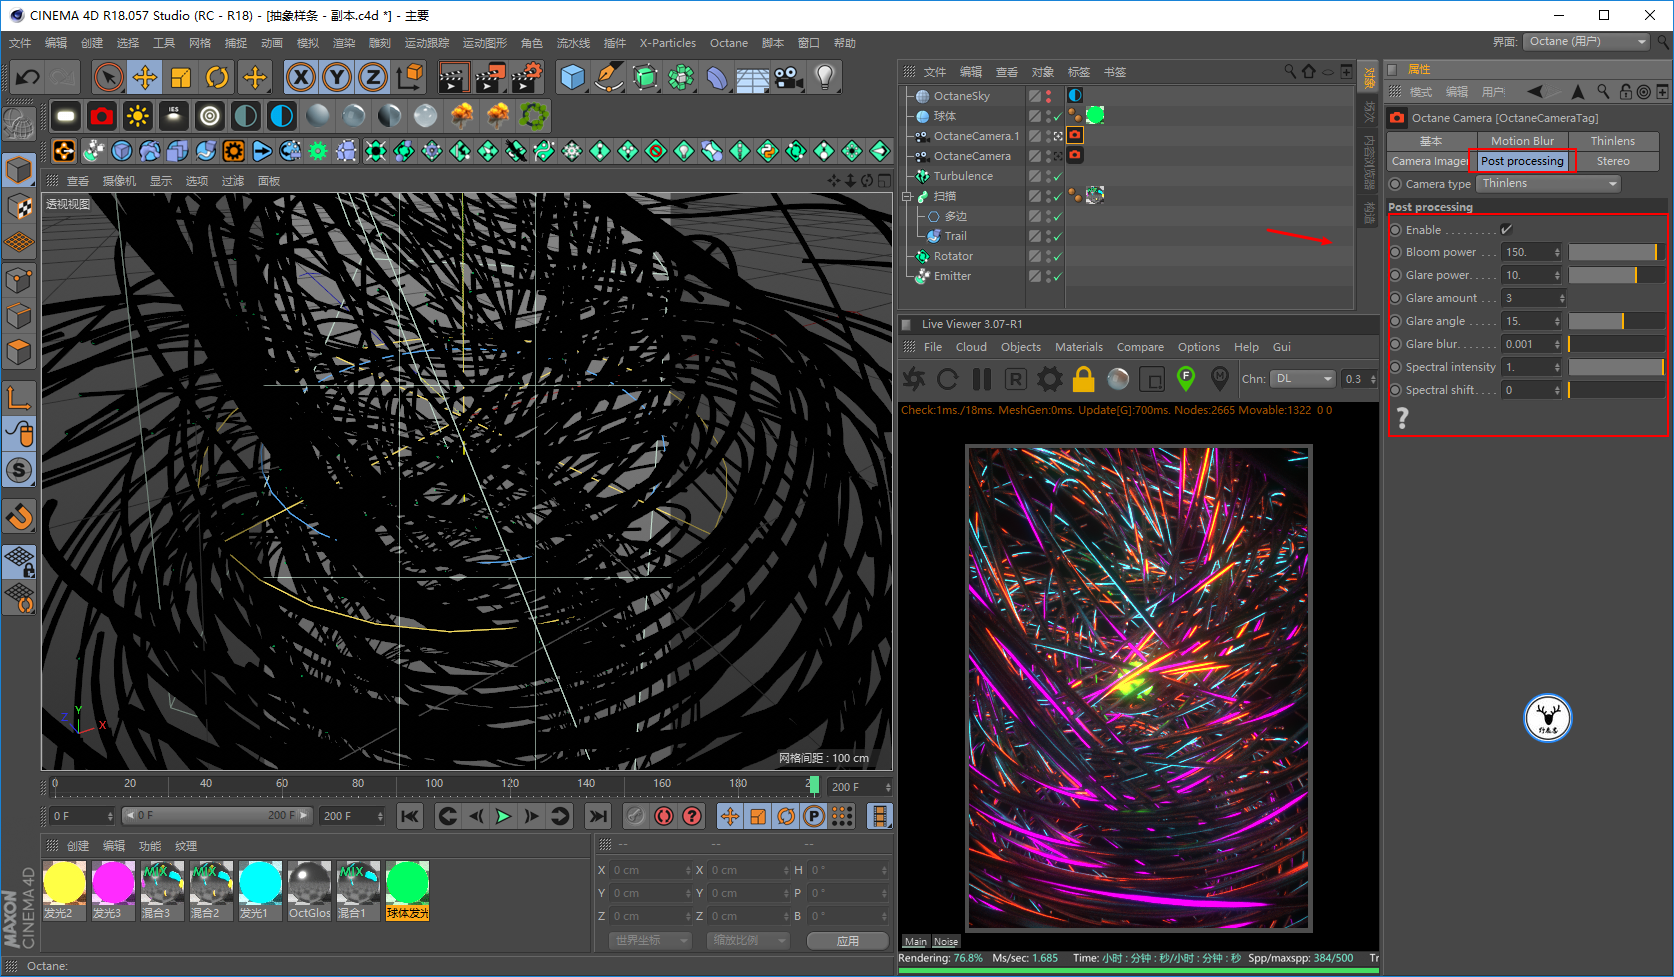This screenshot has width=1674, height=977.
Task: Click the Octane target area light icon
Action: coord(210,117)
